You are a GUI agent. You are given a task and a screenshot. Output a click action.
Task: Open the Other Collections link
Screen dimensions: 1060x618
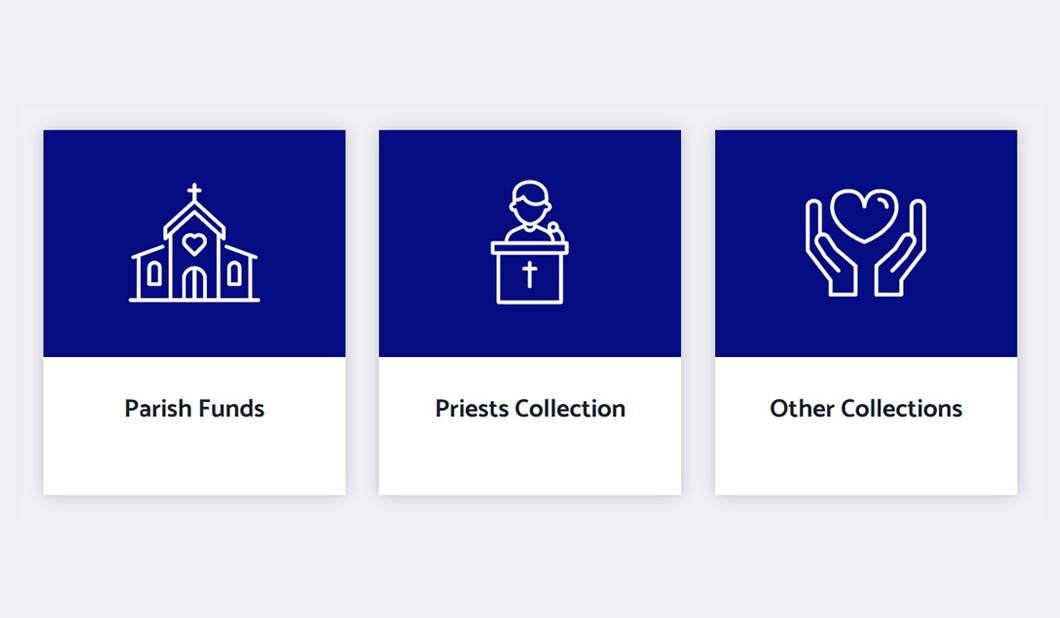(x=866, y=408)
